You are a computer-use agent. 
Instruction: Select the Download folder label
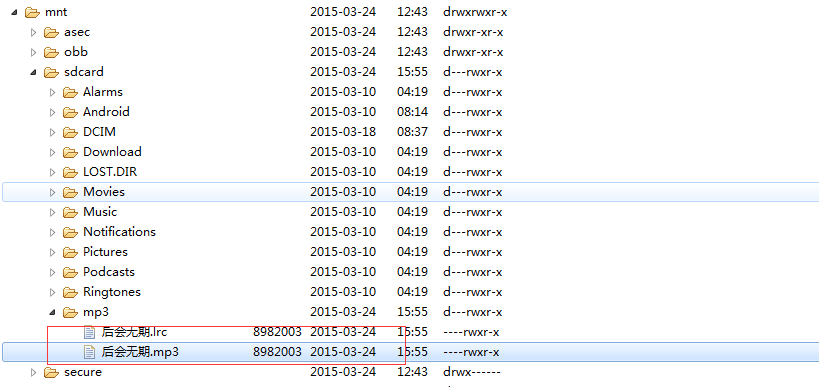112,152
